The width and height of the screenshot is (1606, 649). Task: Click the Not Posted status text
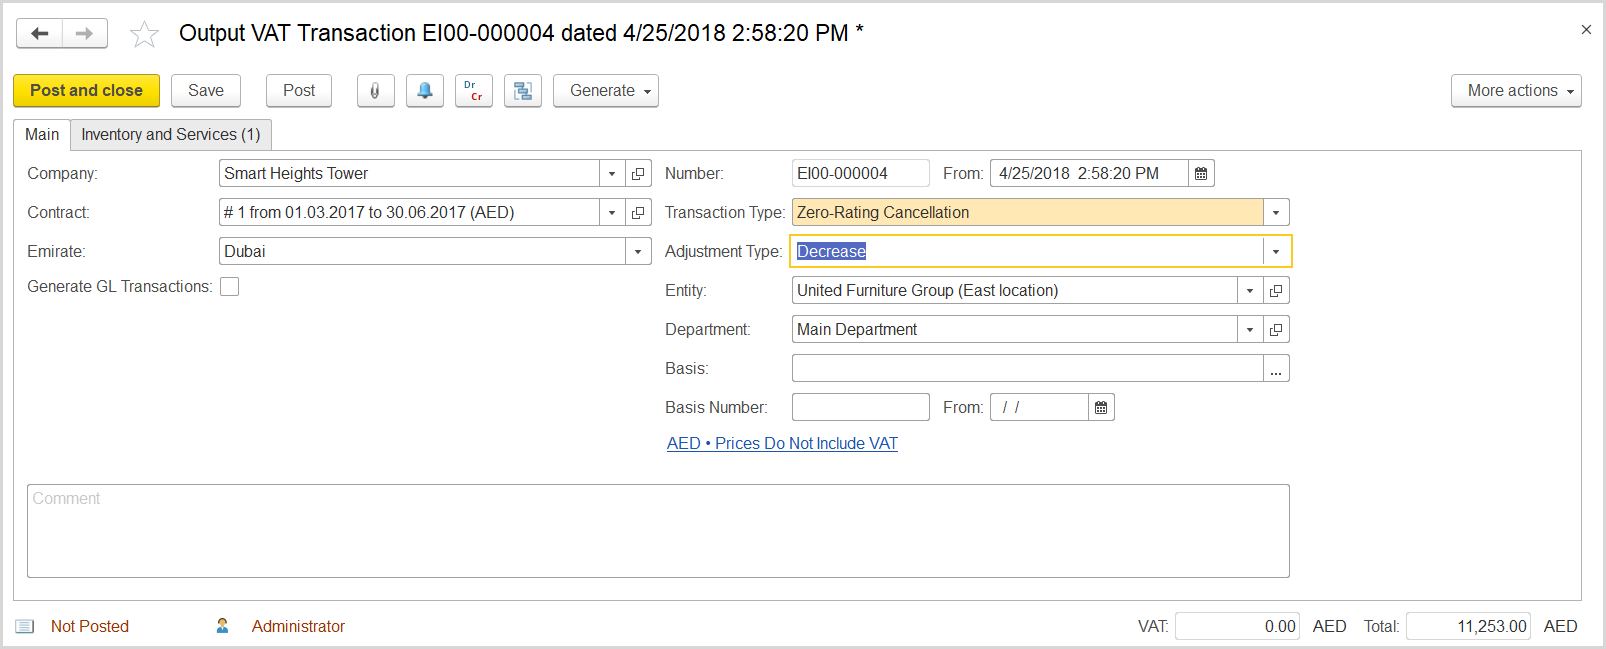click(x=90, y=626)
